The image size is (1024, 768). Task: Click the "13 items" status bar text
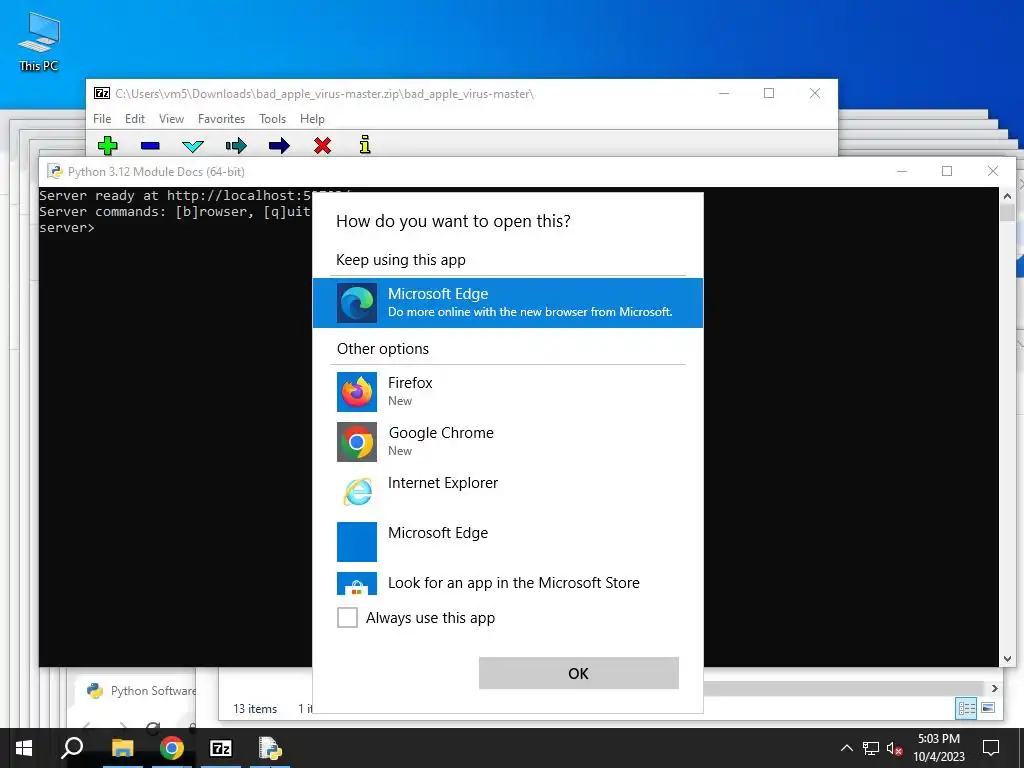tap(255, 709)
